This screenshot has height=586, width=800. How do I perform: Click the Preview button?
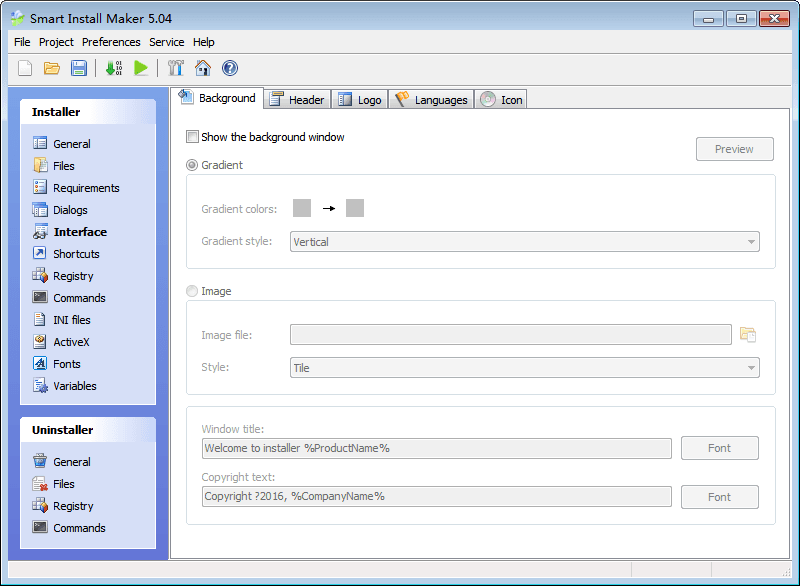734,149
